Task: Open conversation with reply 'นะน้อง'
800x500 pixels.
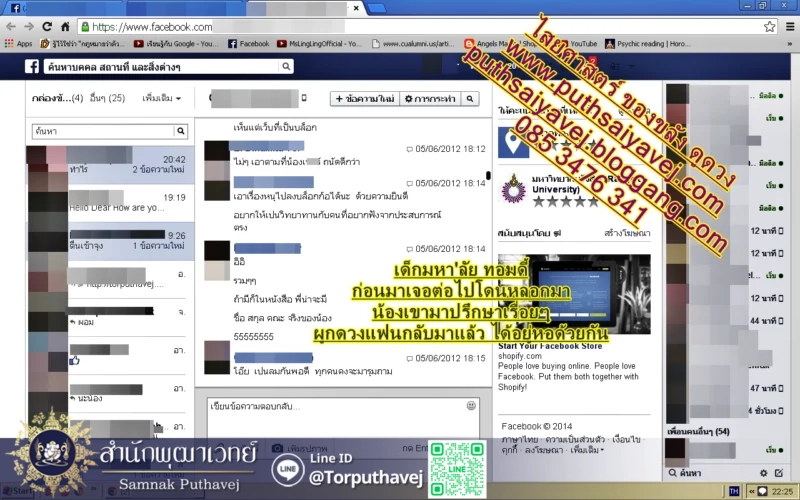Action: tap(110, 394)
